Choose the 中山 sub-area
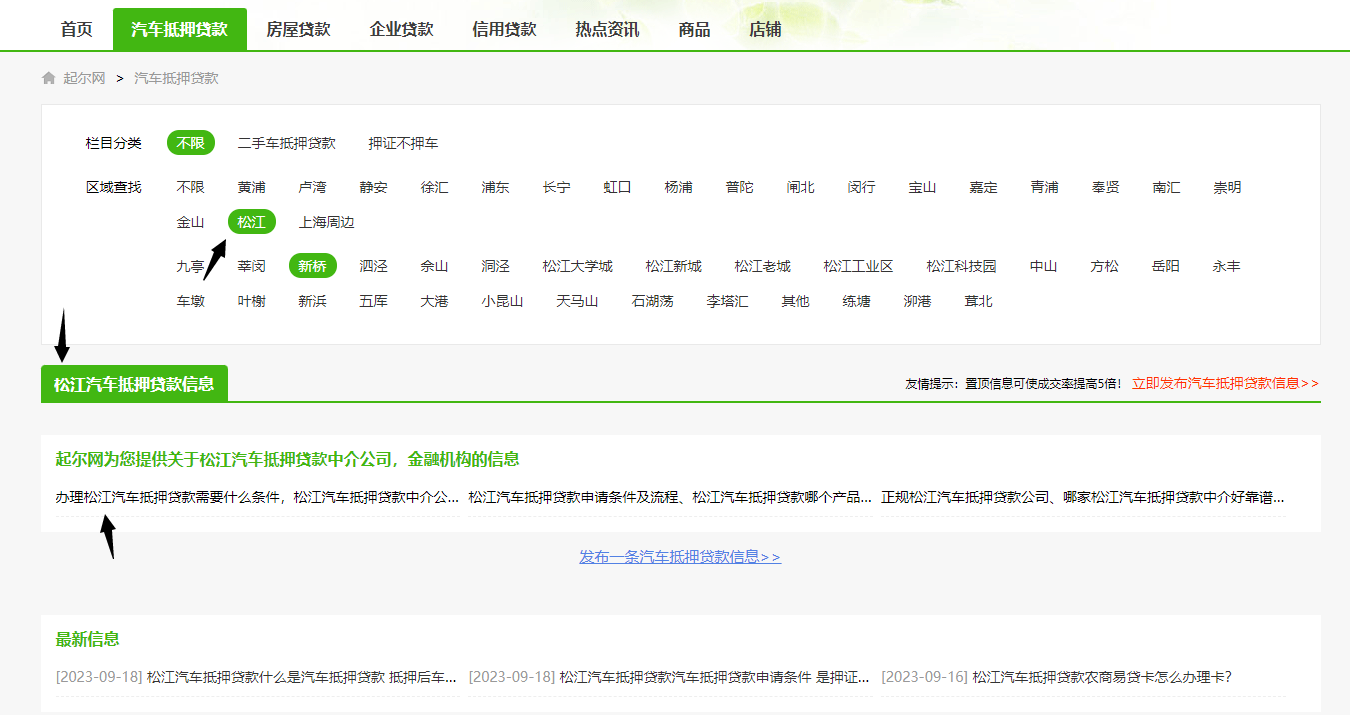 coord(1044,266)
